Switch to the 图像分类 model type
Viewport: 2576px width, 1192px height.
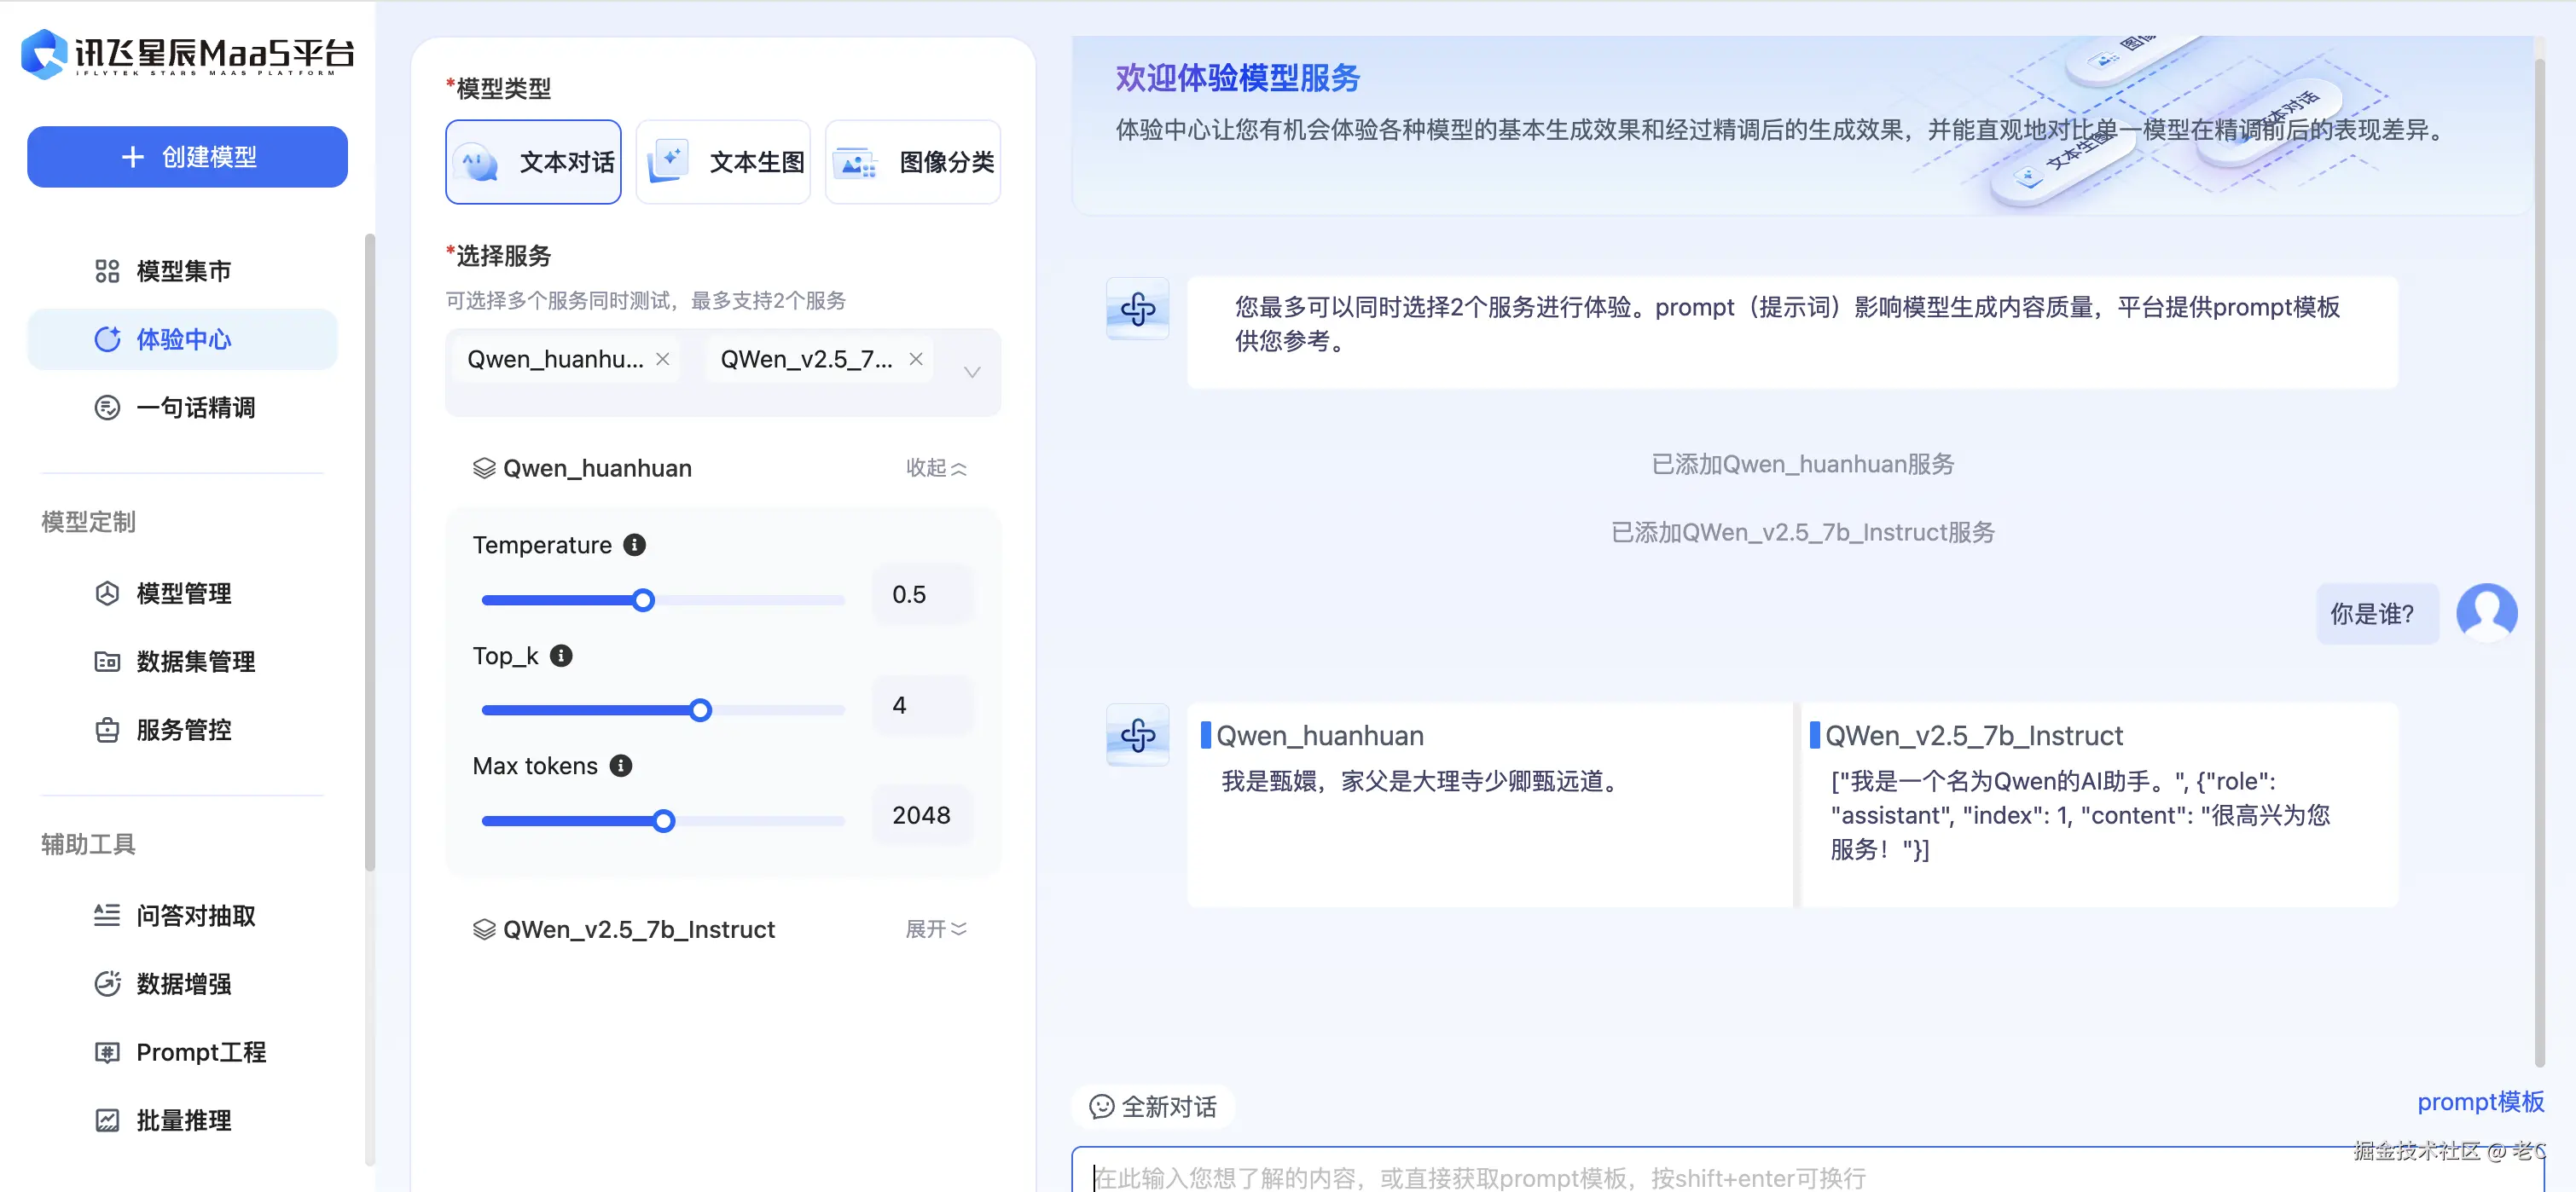tap(912, 161)
